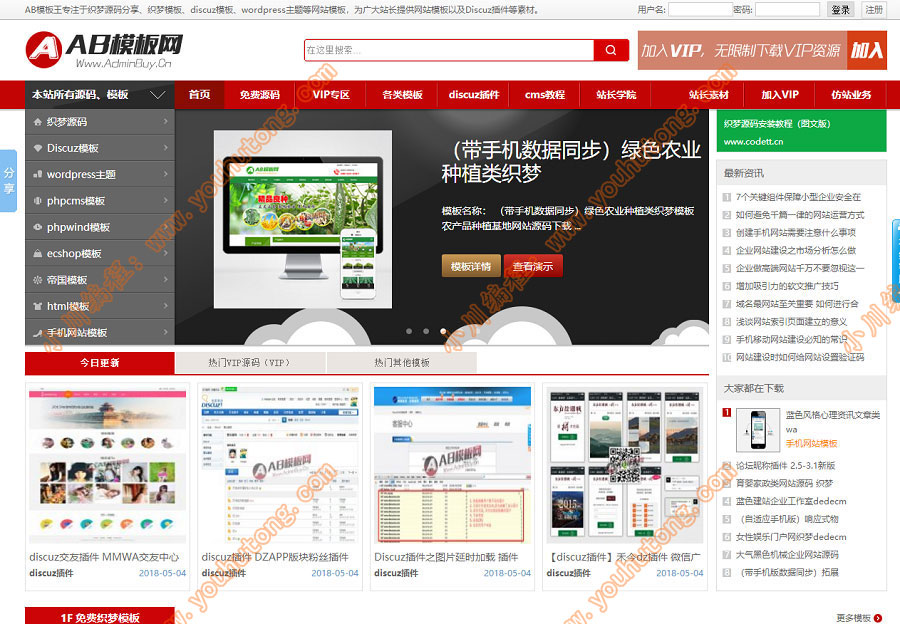Viewport: 900px width, 624px height.
Task: Expand the 织梦源码 category arrow
Action: [x=165, y=122]
